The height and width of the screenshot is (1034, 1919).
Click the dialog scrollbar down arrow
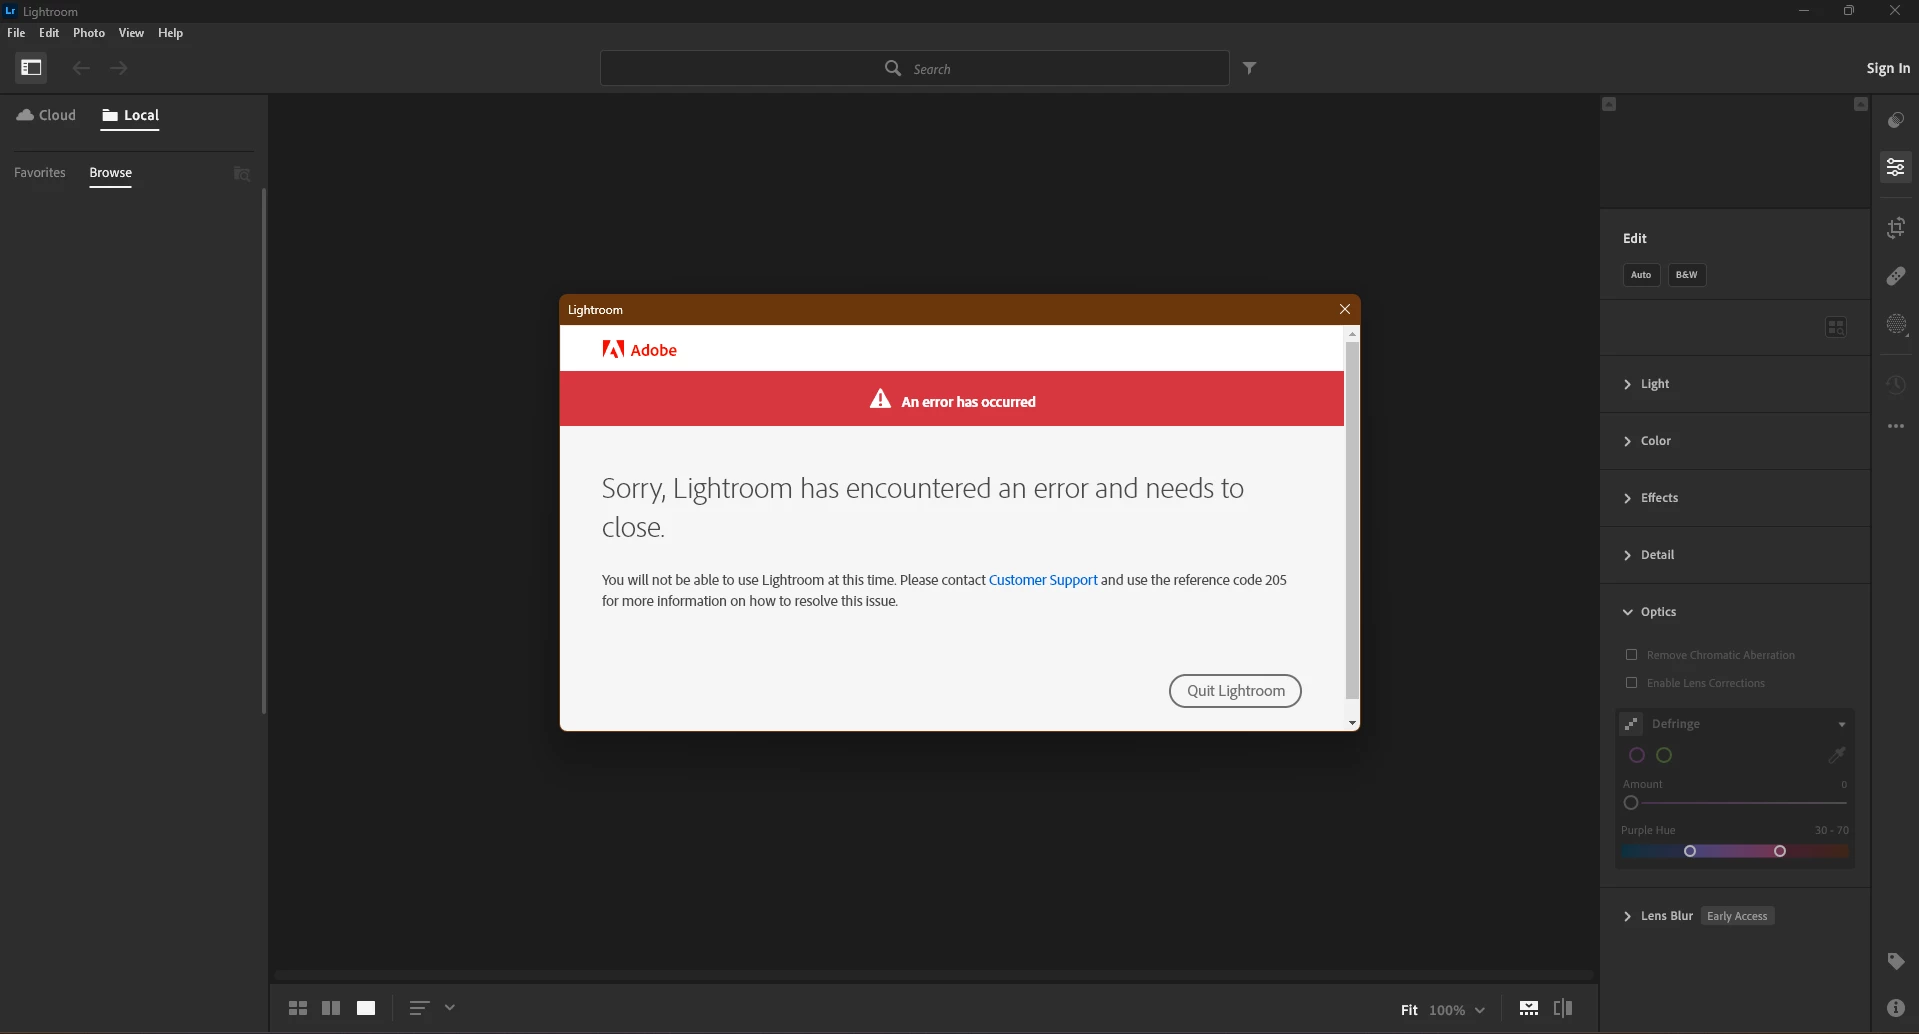coord(1352,723)
